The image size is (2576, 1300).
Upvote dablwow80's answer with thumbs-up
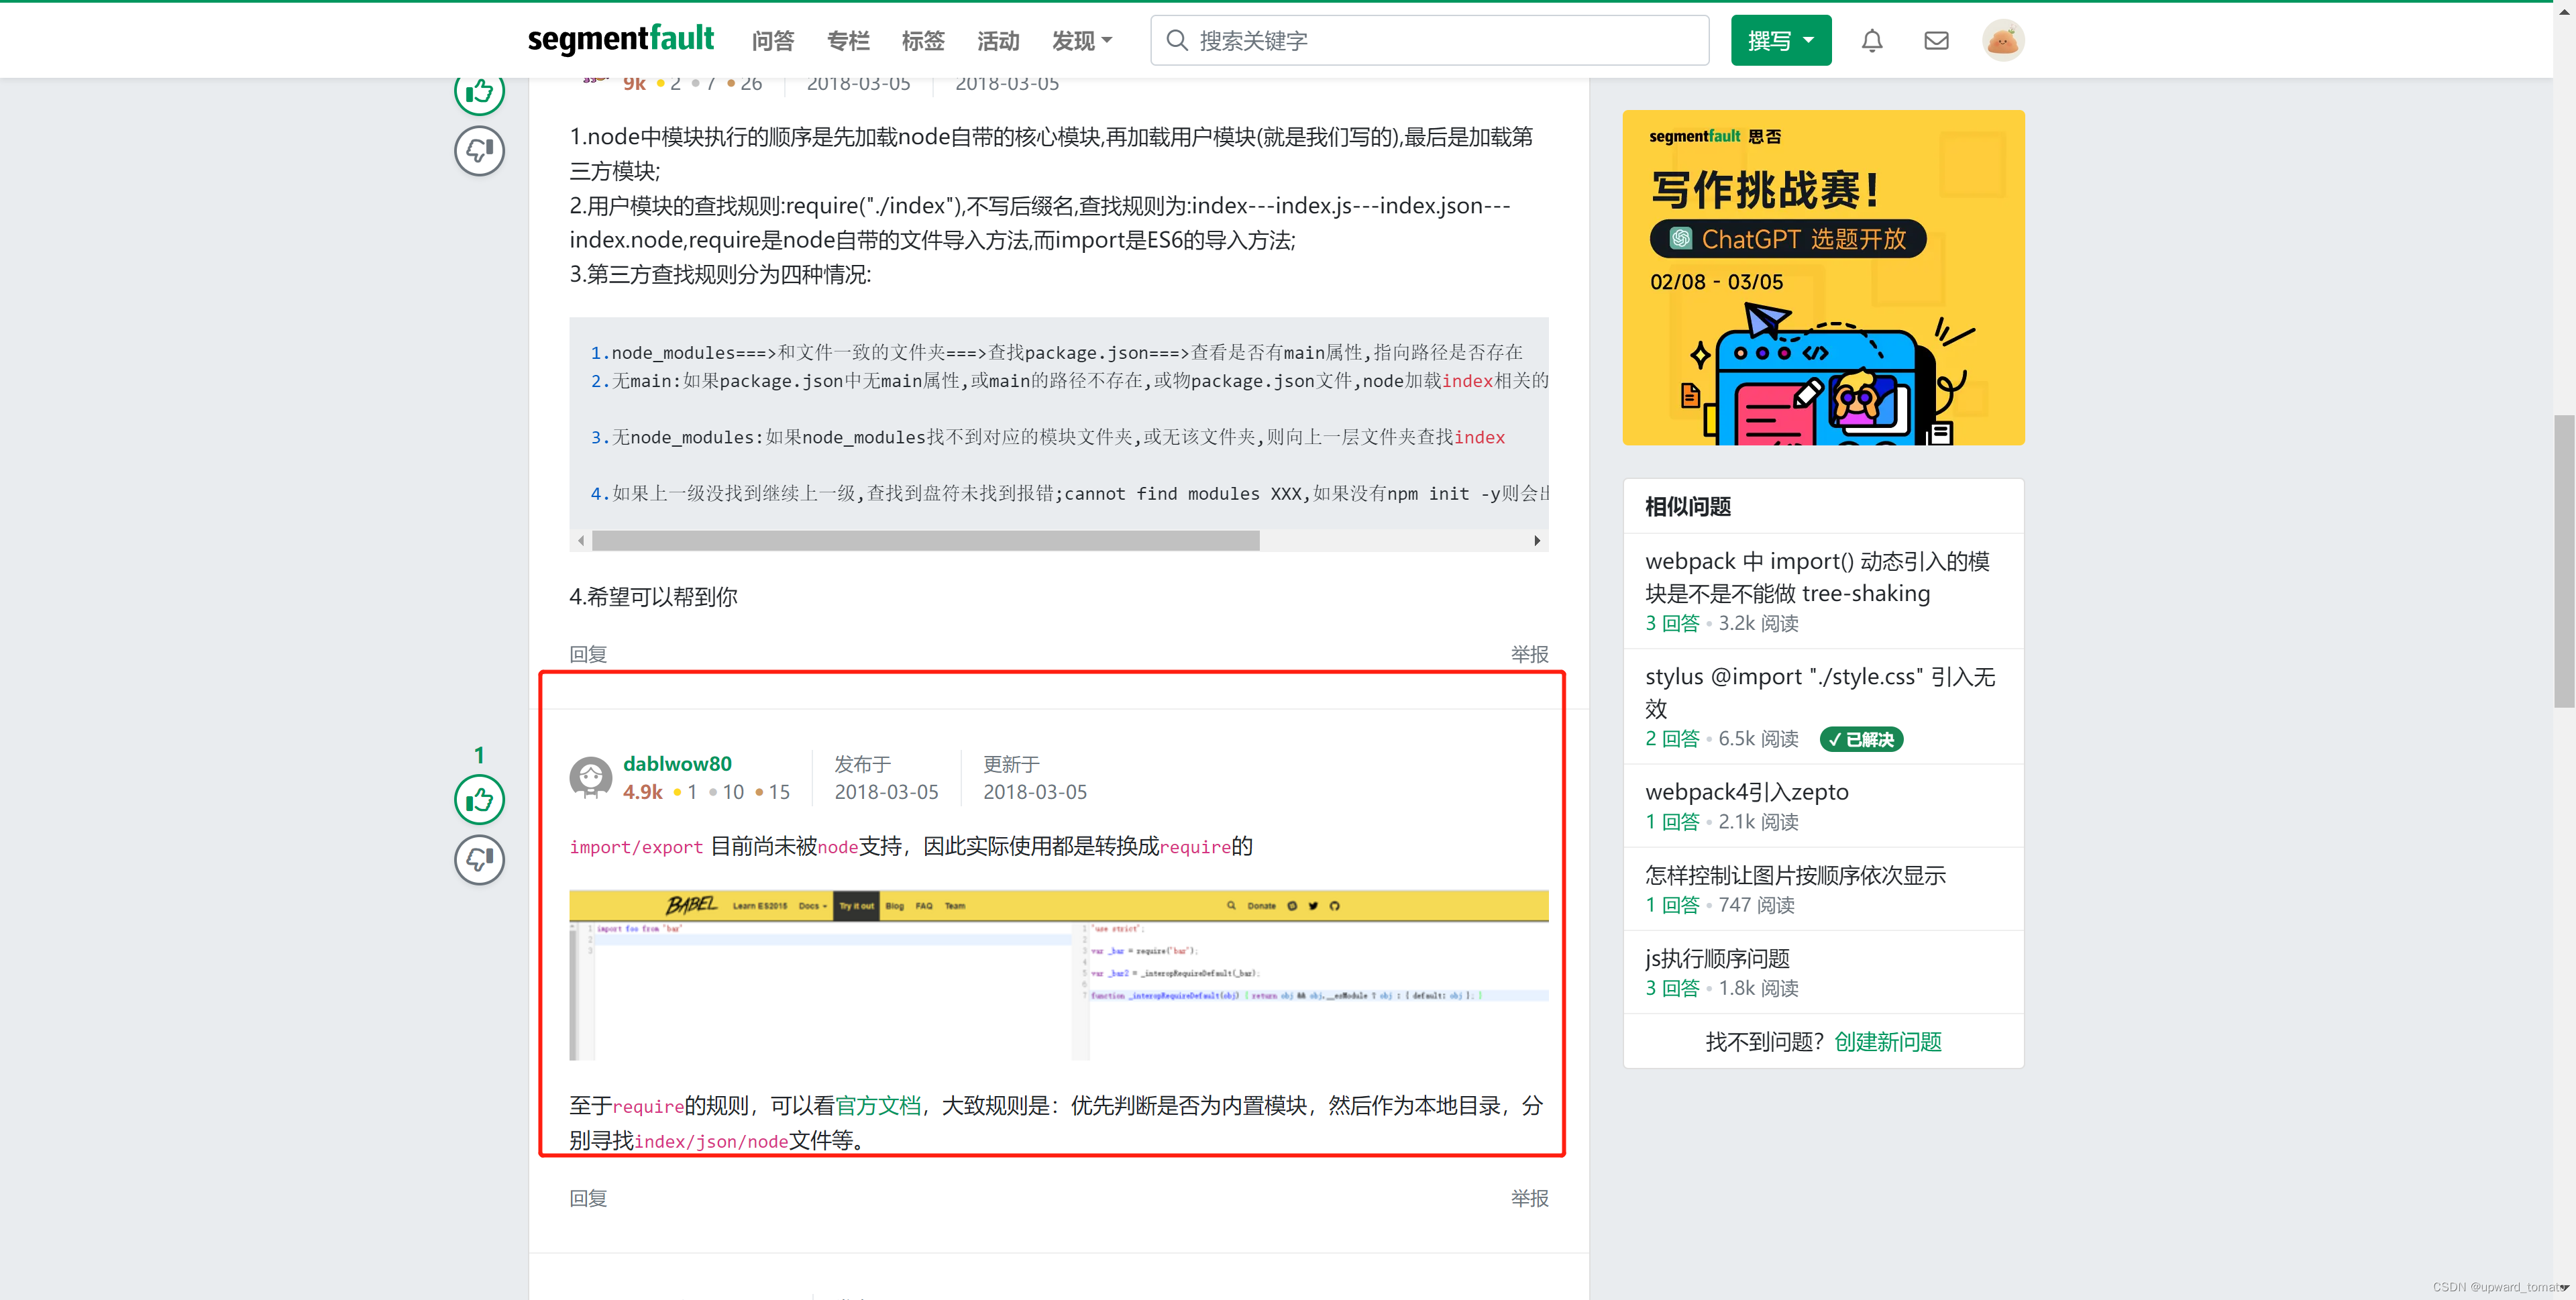(x=479, y=799)
